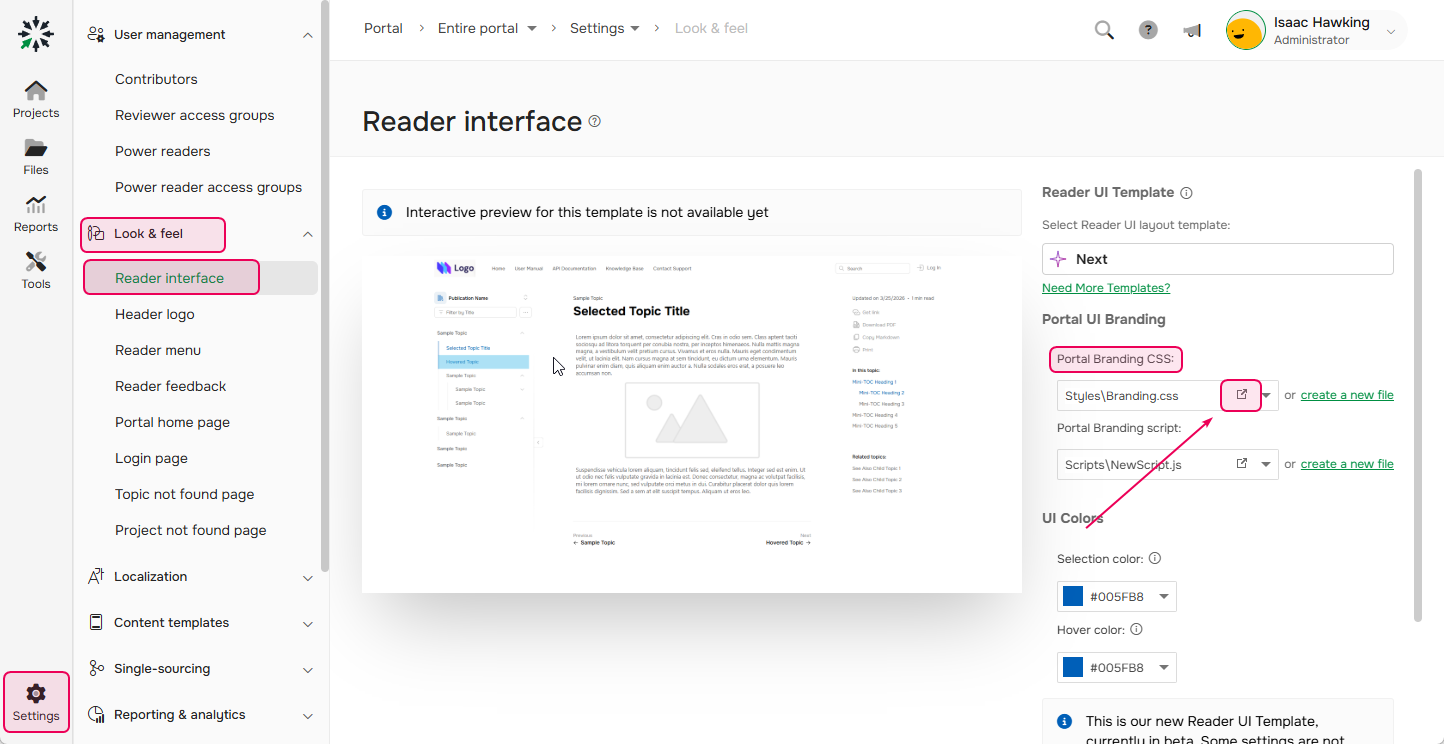Click the Portal breadcrumb link
The image size is (1444, 744).
(x=383, y=29)
